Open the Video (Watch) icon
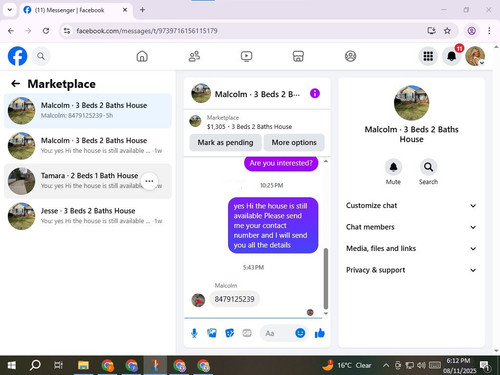This screenshot has width=500, height=375. click(246, 56)
